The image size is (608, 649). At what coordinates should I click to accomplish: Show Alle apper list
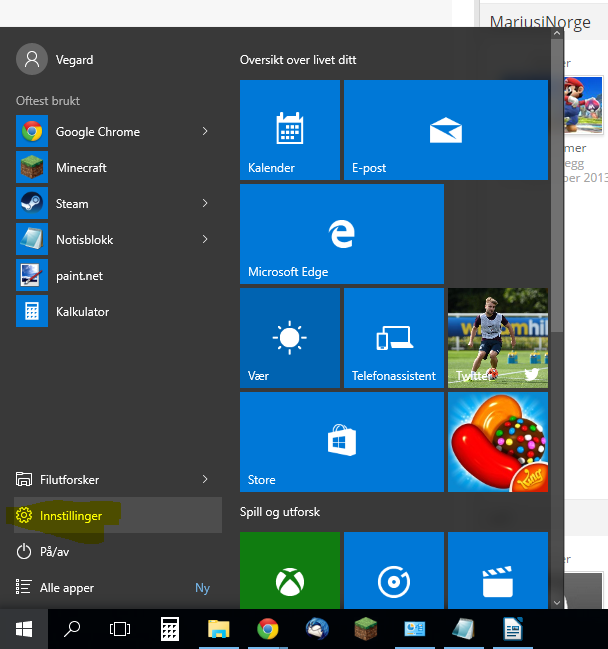click(119, 587)
